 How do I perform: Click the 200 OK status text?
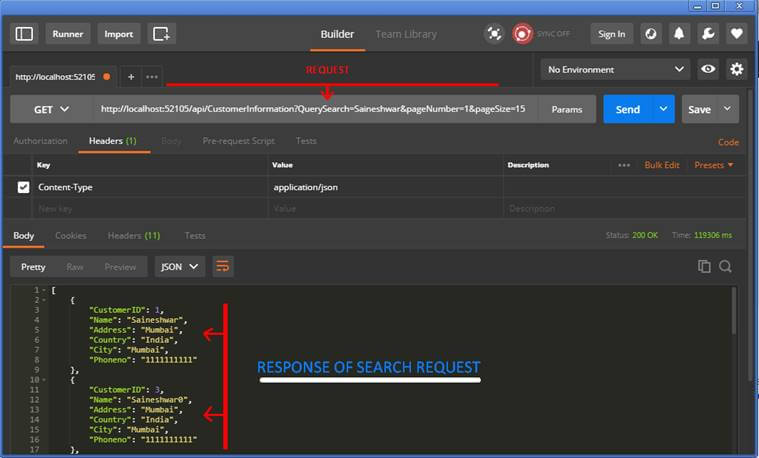(645, 235)
